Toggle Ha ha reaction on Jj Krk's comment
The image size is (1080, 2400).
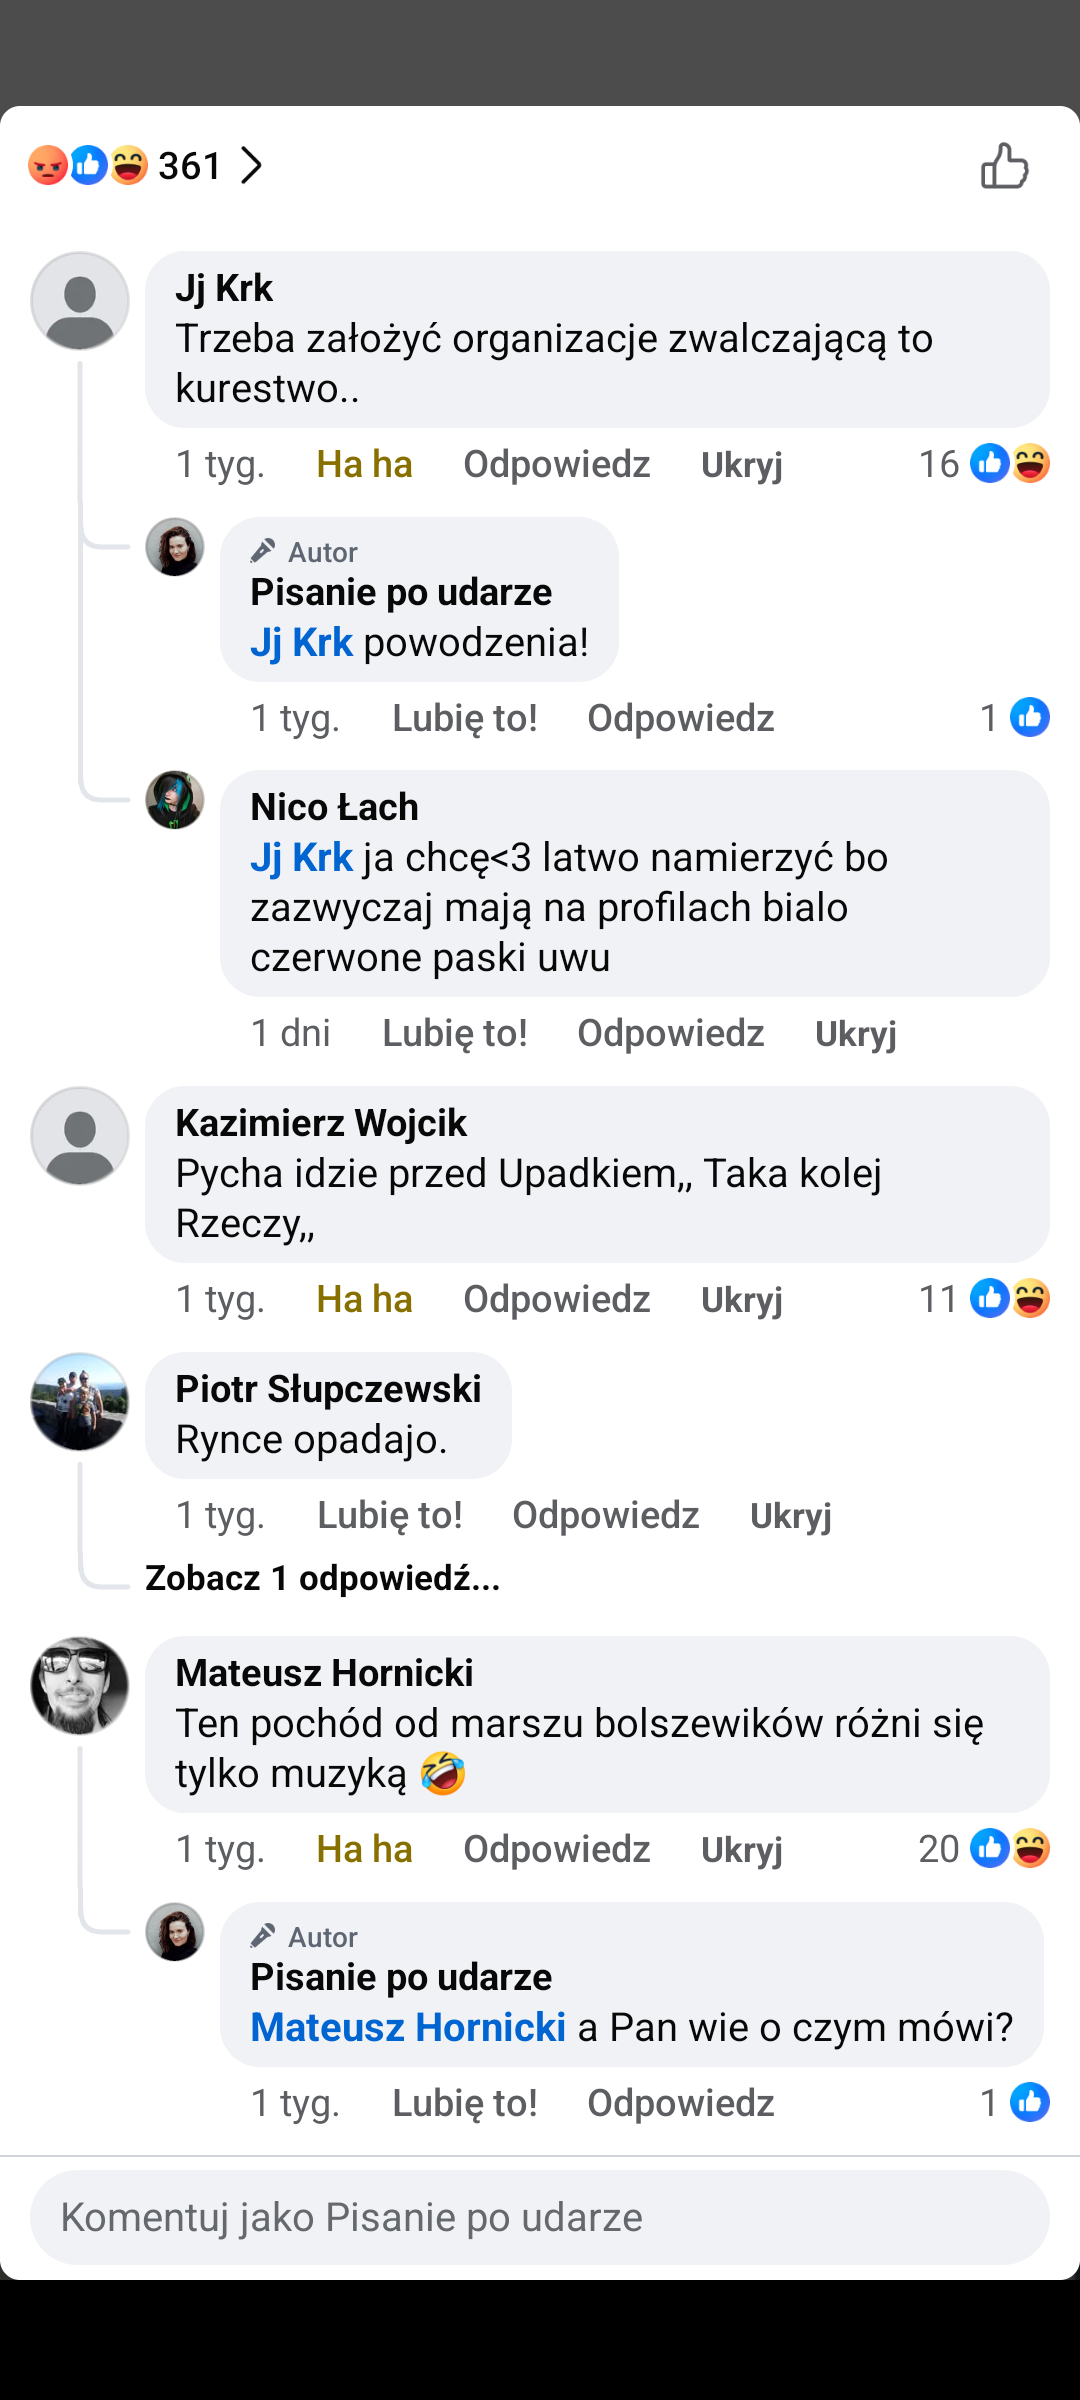pyautogui.click(x=364, y=465)
